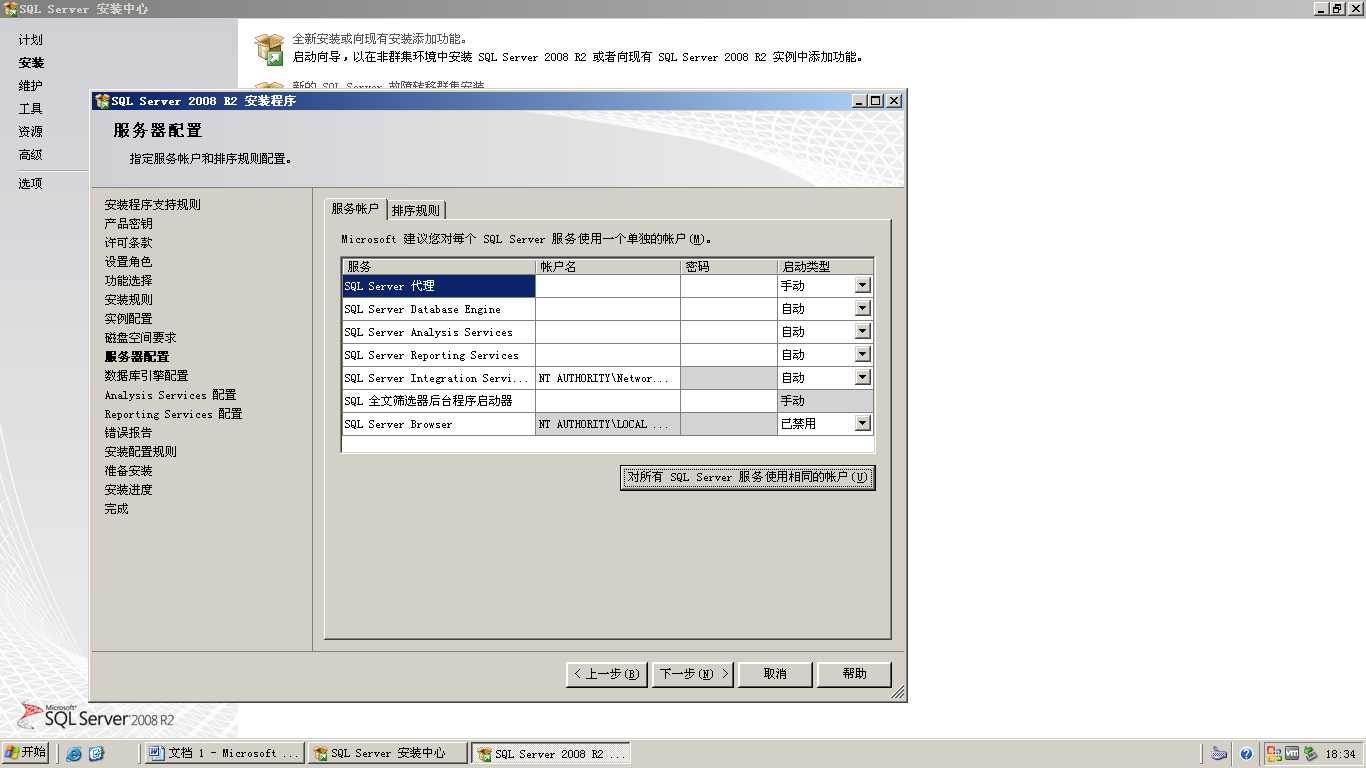Click 全新安装或向现有安装添加功能 link
Viewport: 1366px width, 768px height.
click(380, 39)
